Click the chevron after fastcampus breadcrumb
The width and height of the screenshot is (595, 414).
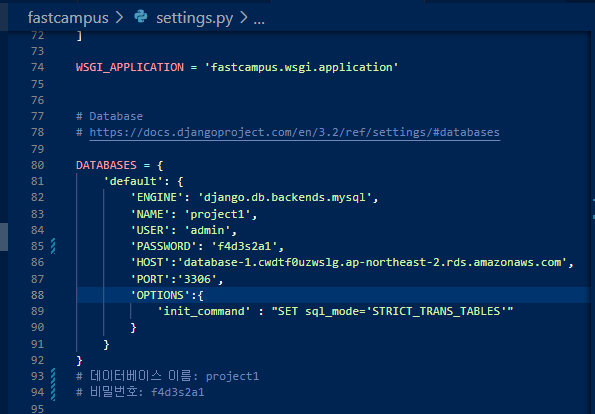coord(120,17)
